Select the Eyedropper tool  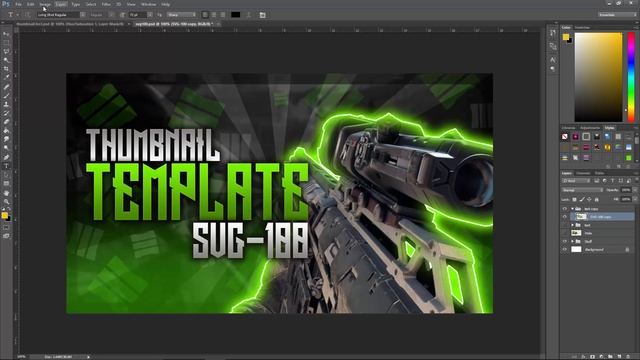(x=6, y=78)
